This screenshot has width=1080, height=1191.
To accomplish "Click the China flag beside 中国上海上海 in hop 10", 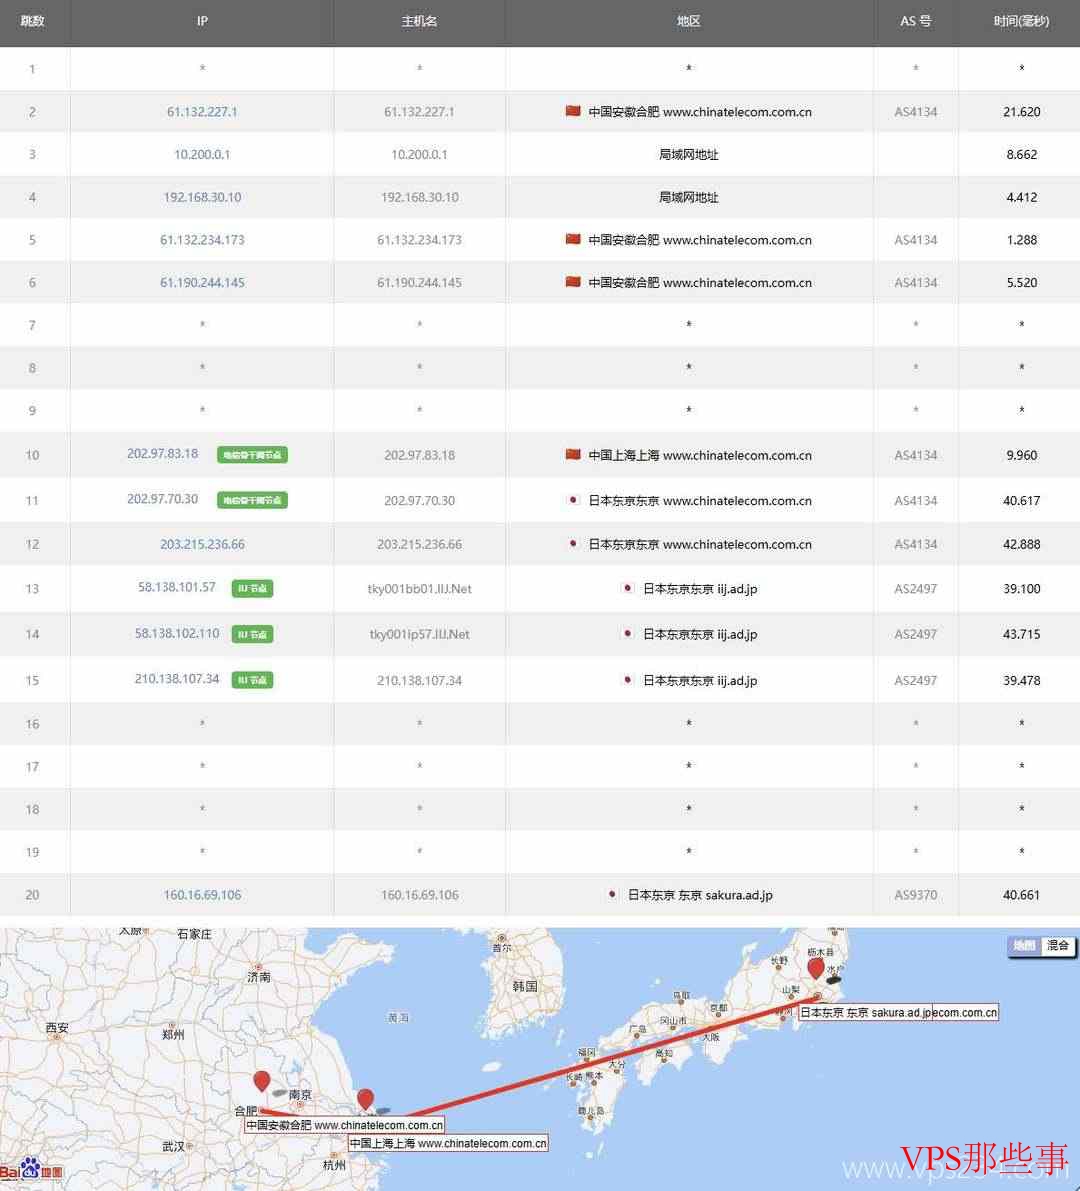I will point(573,454).
